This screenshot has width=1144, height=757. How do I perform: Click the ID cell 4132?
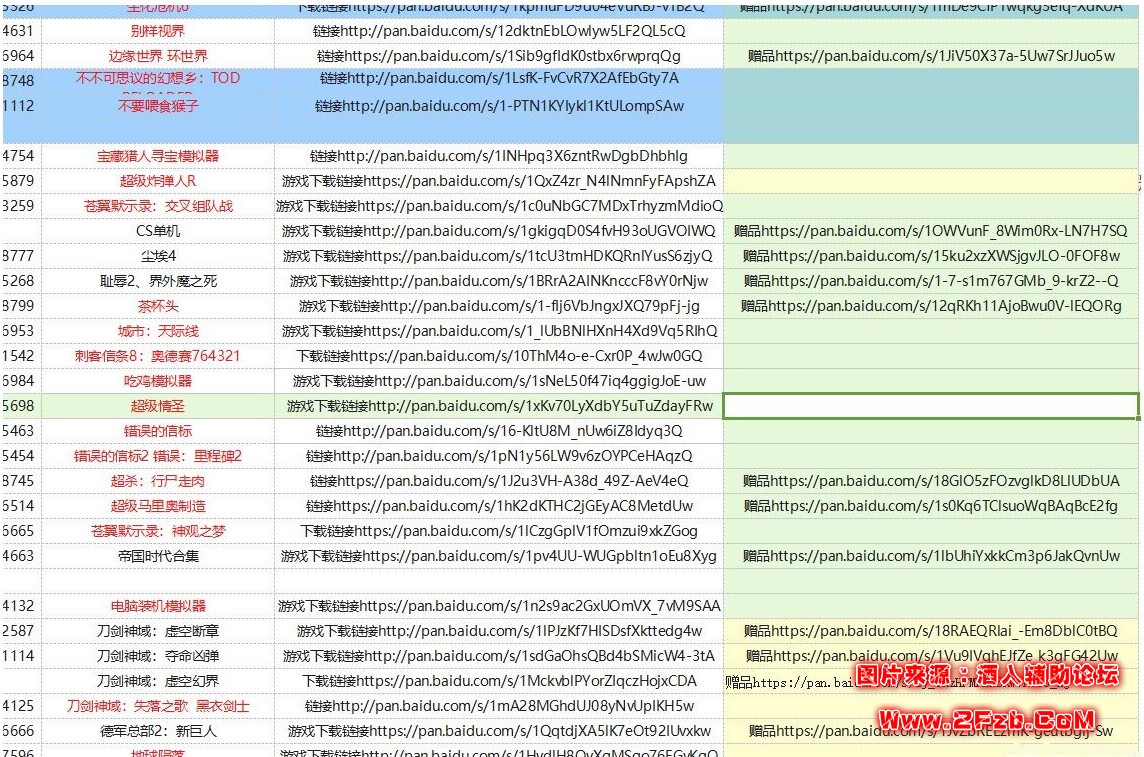point(21,606)
